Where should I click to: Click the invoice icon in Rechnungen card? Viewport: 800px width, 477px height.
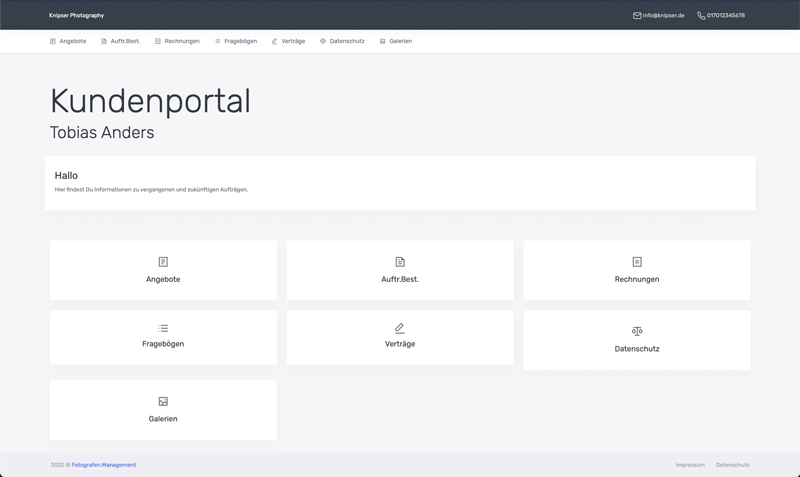click(x=637, y=262)
